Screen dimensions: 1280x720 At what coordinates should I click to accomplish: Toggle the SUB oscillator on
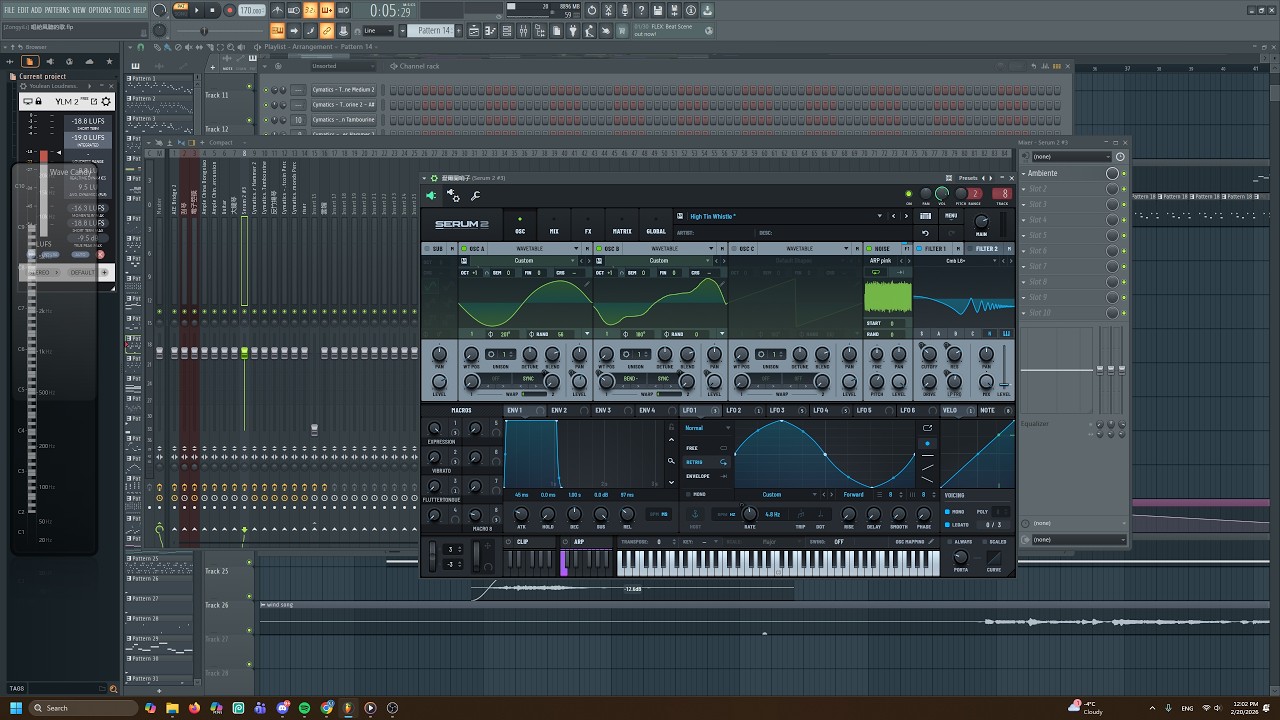[x=427, y=249]
